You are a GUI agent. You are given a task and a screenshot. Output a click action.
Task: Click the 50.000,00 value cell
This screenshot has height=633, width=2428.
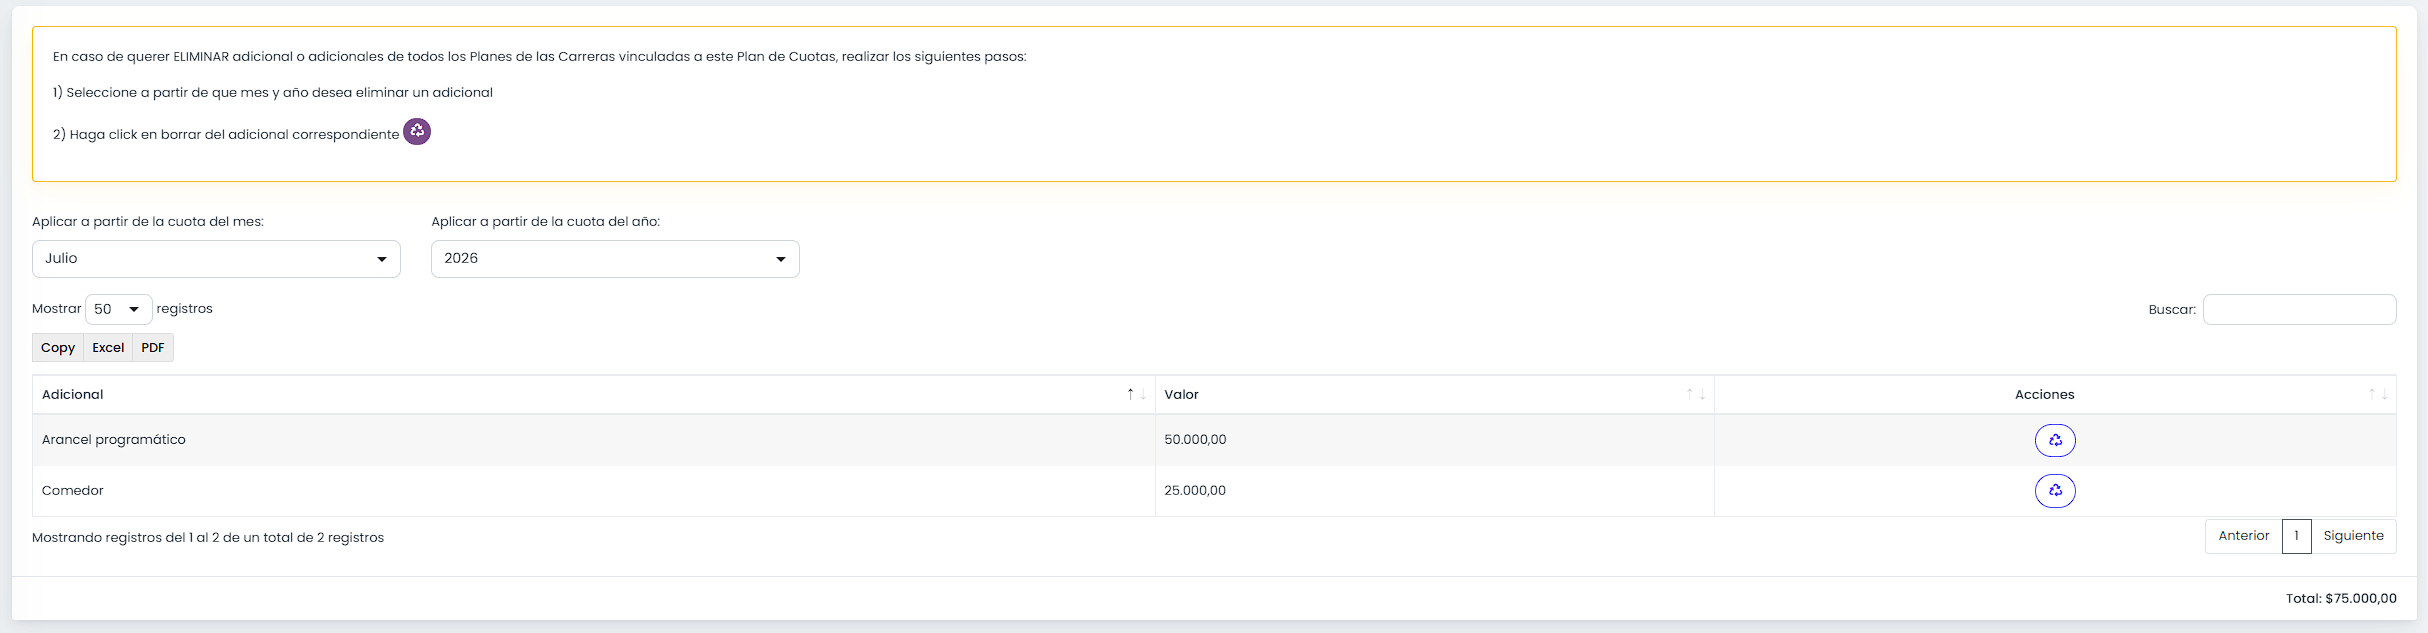coord(1435,440)
